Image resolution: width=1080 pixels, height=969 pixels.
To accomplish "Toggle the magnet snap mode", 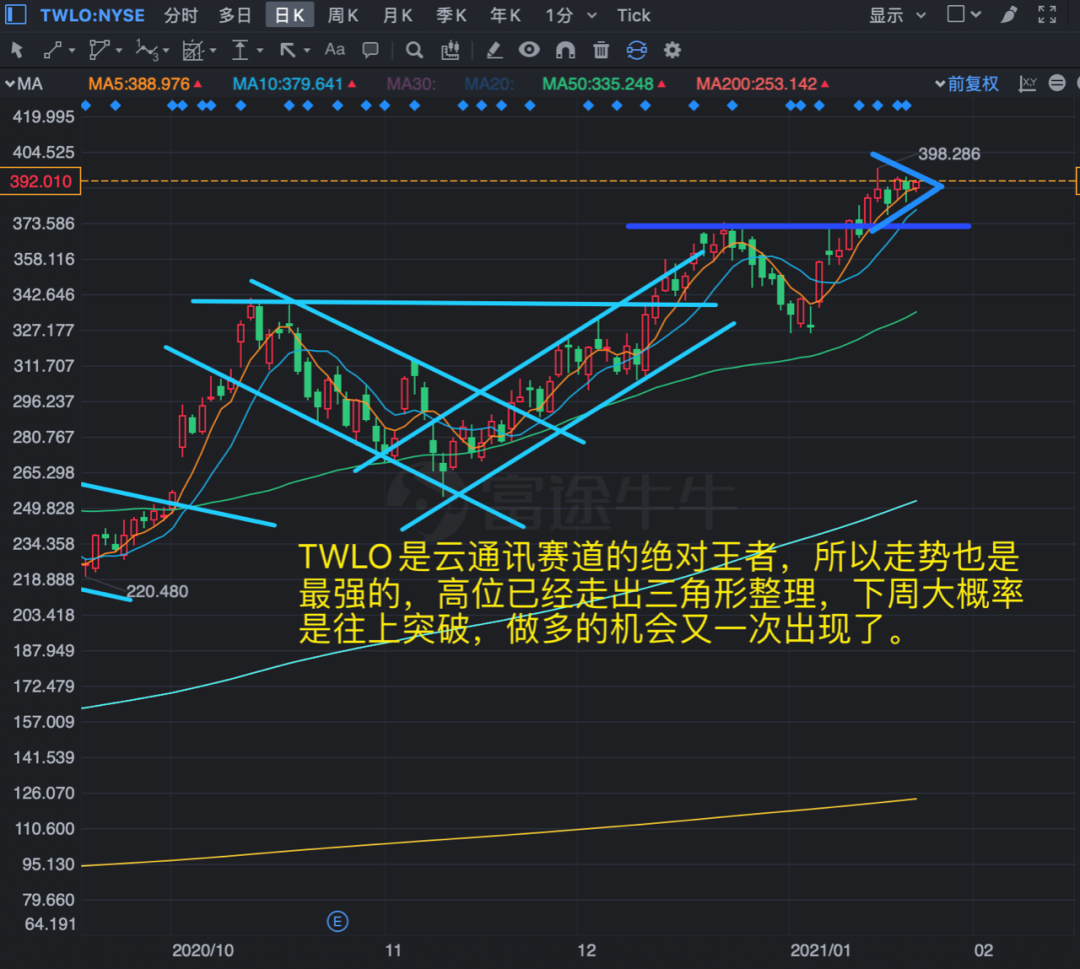I will click(565, 50).
